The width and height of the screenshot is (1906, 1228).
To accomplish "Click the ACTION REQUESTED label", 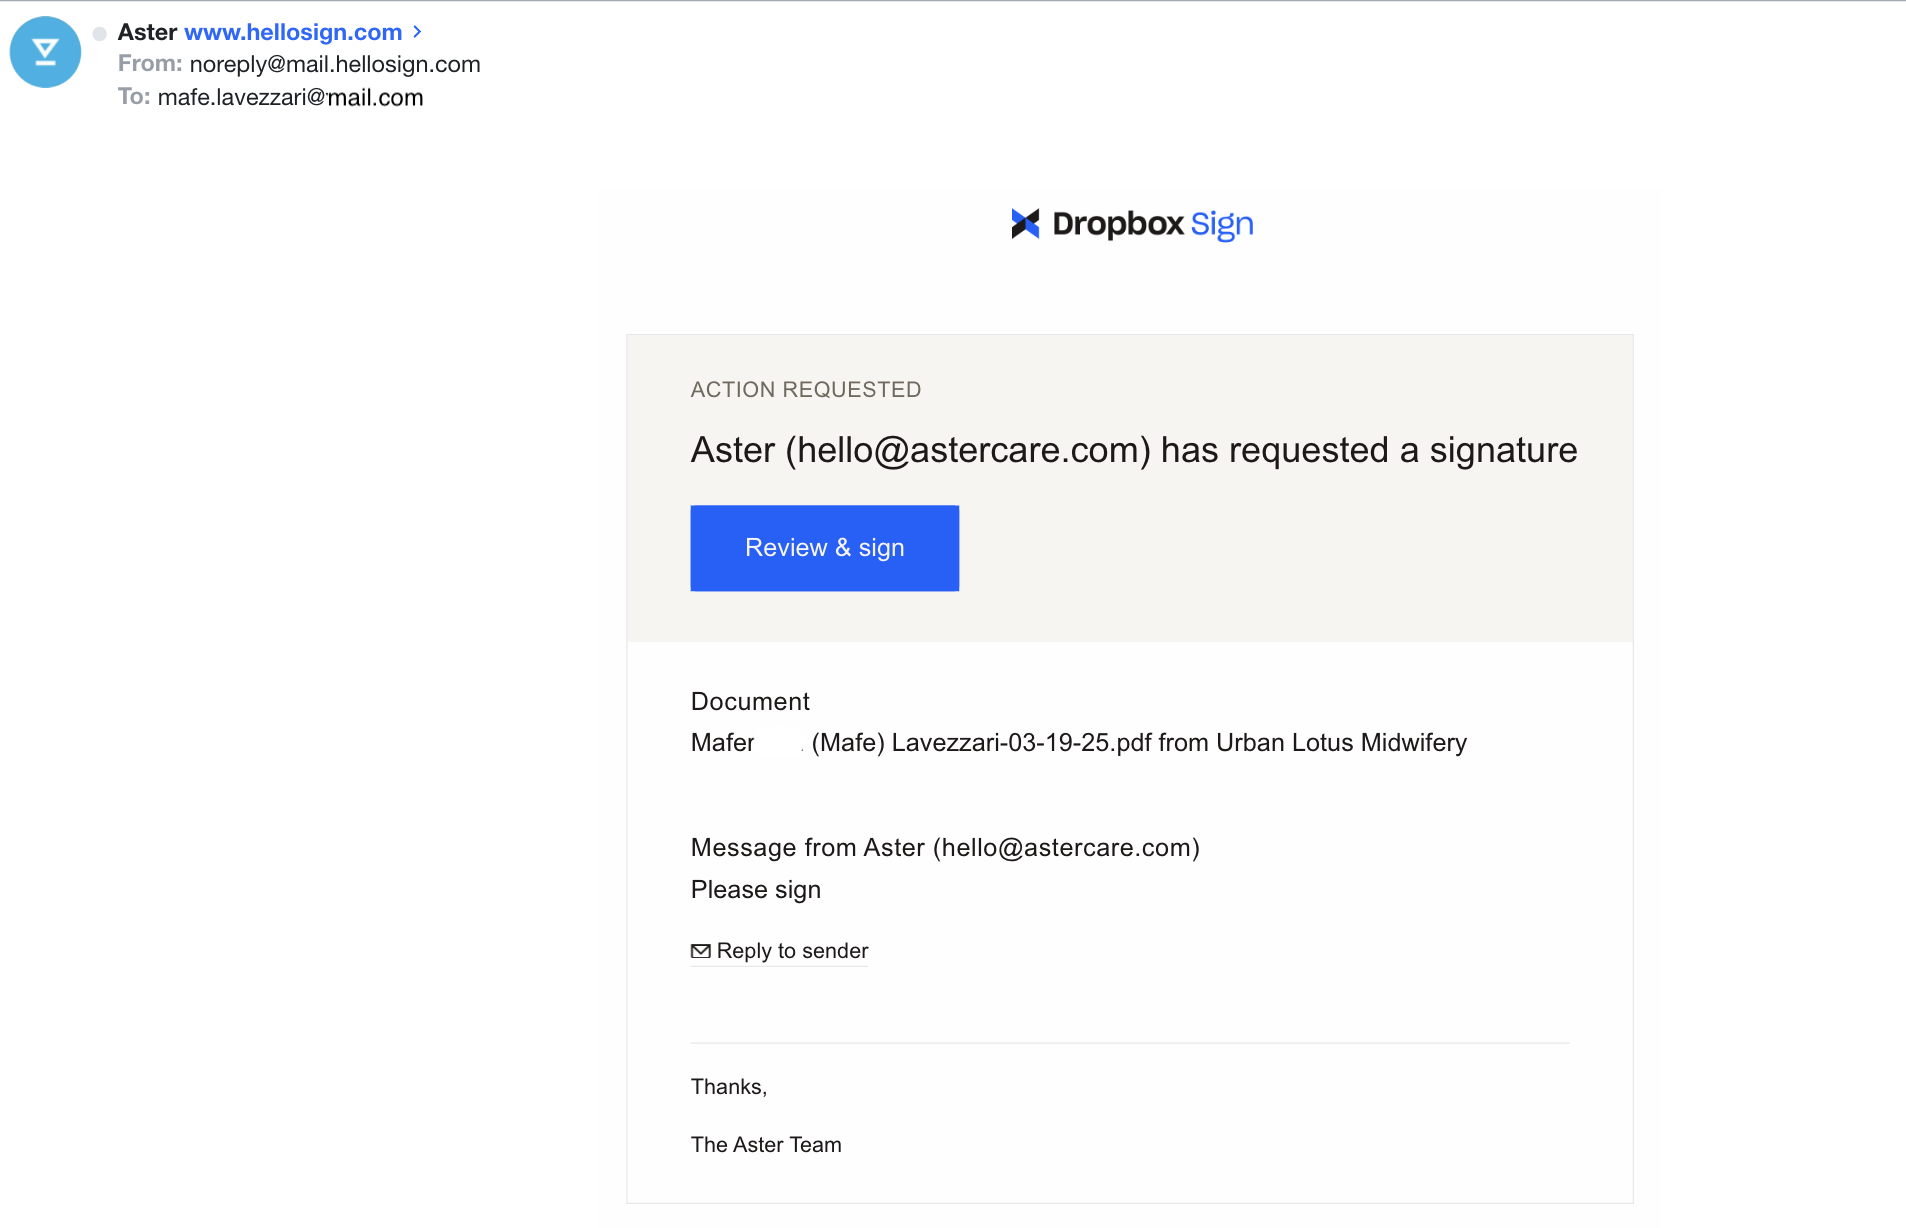I will click(x=806, y=390).
